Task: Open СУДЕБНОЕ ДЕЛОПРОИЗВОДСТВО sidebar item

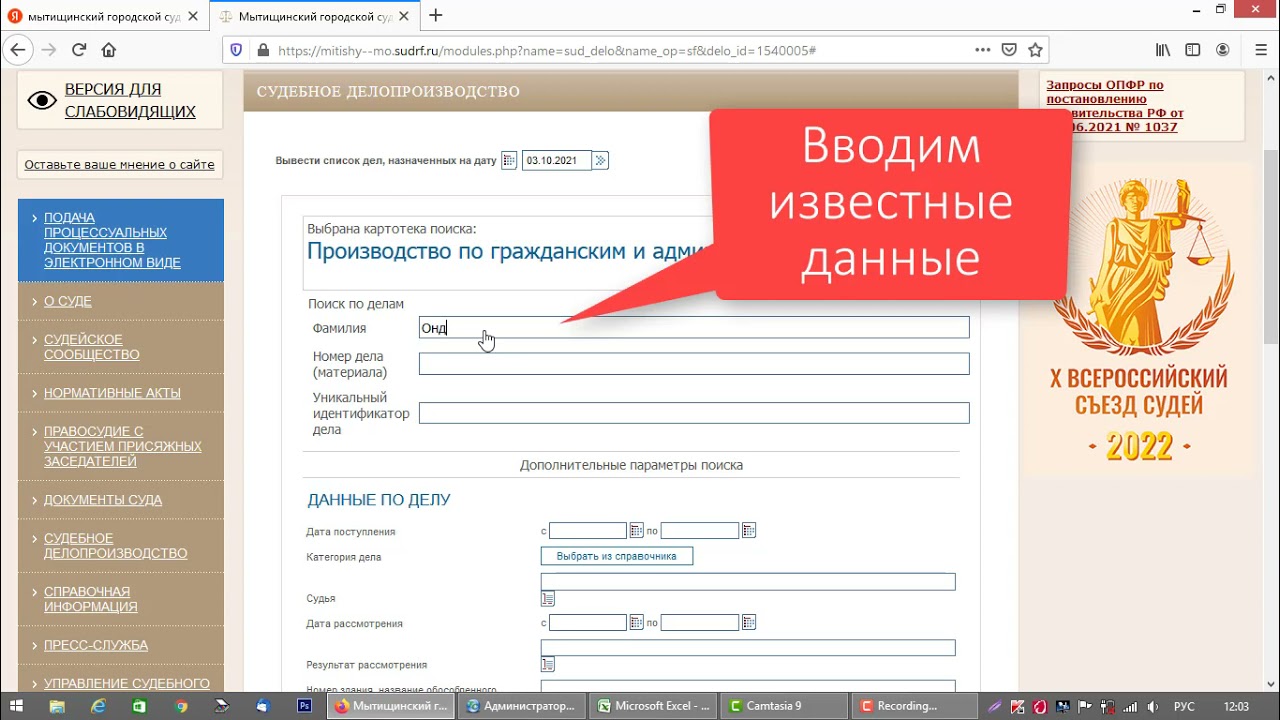Action: (116, 546)
